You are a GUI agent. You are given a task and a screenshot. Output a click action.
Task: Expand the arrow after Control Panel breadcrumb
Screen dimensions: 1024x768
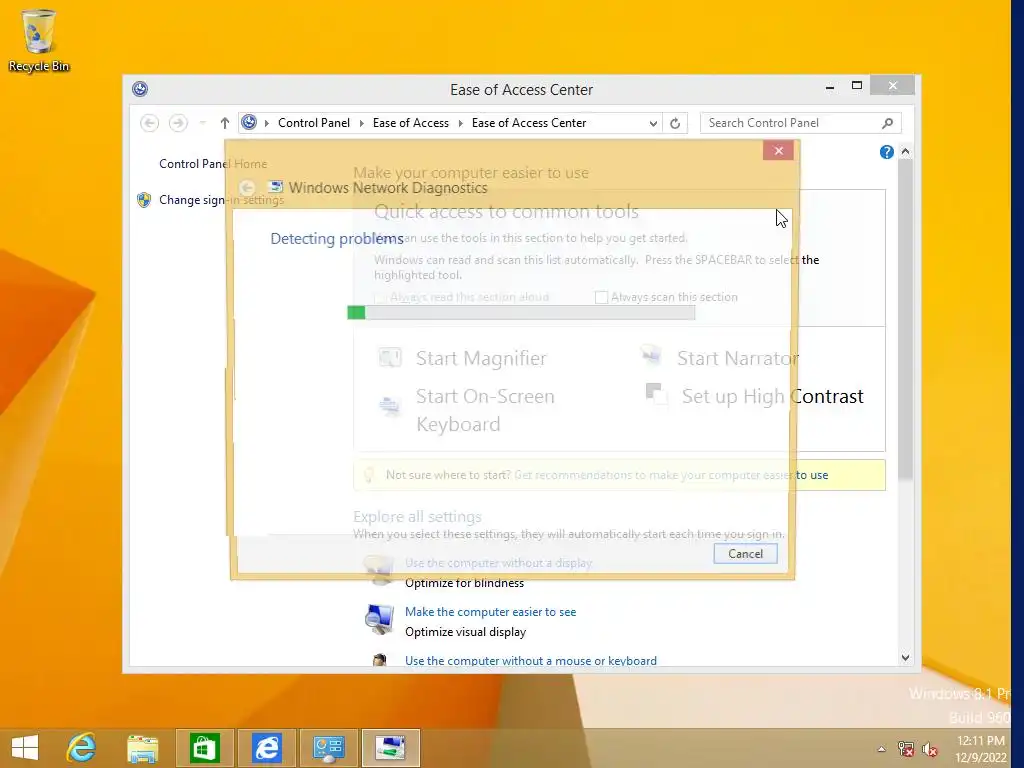pos(362,123)
